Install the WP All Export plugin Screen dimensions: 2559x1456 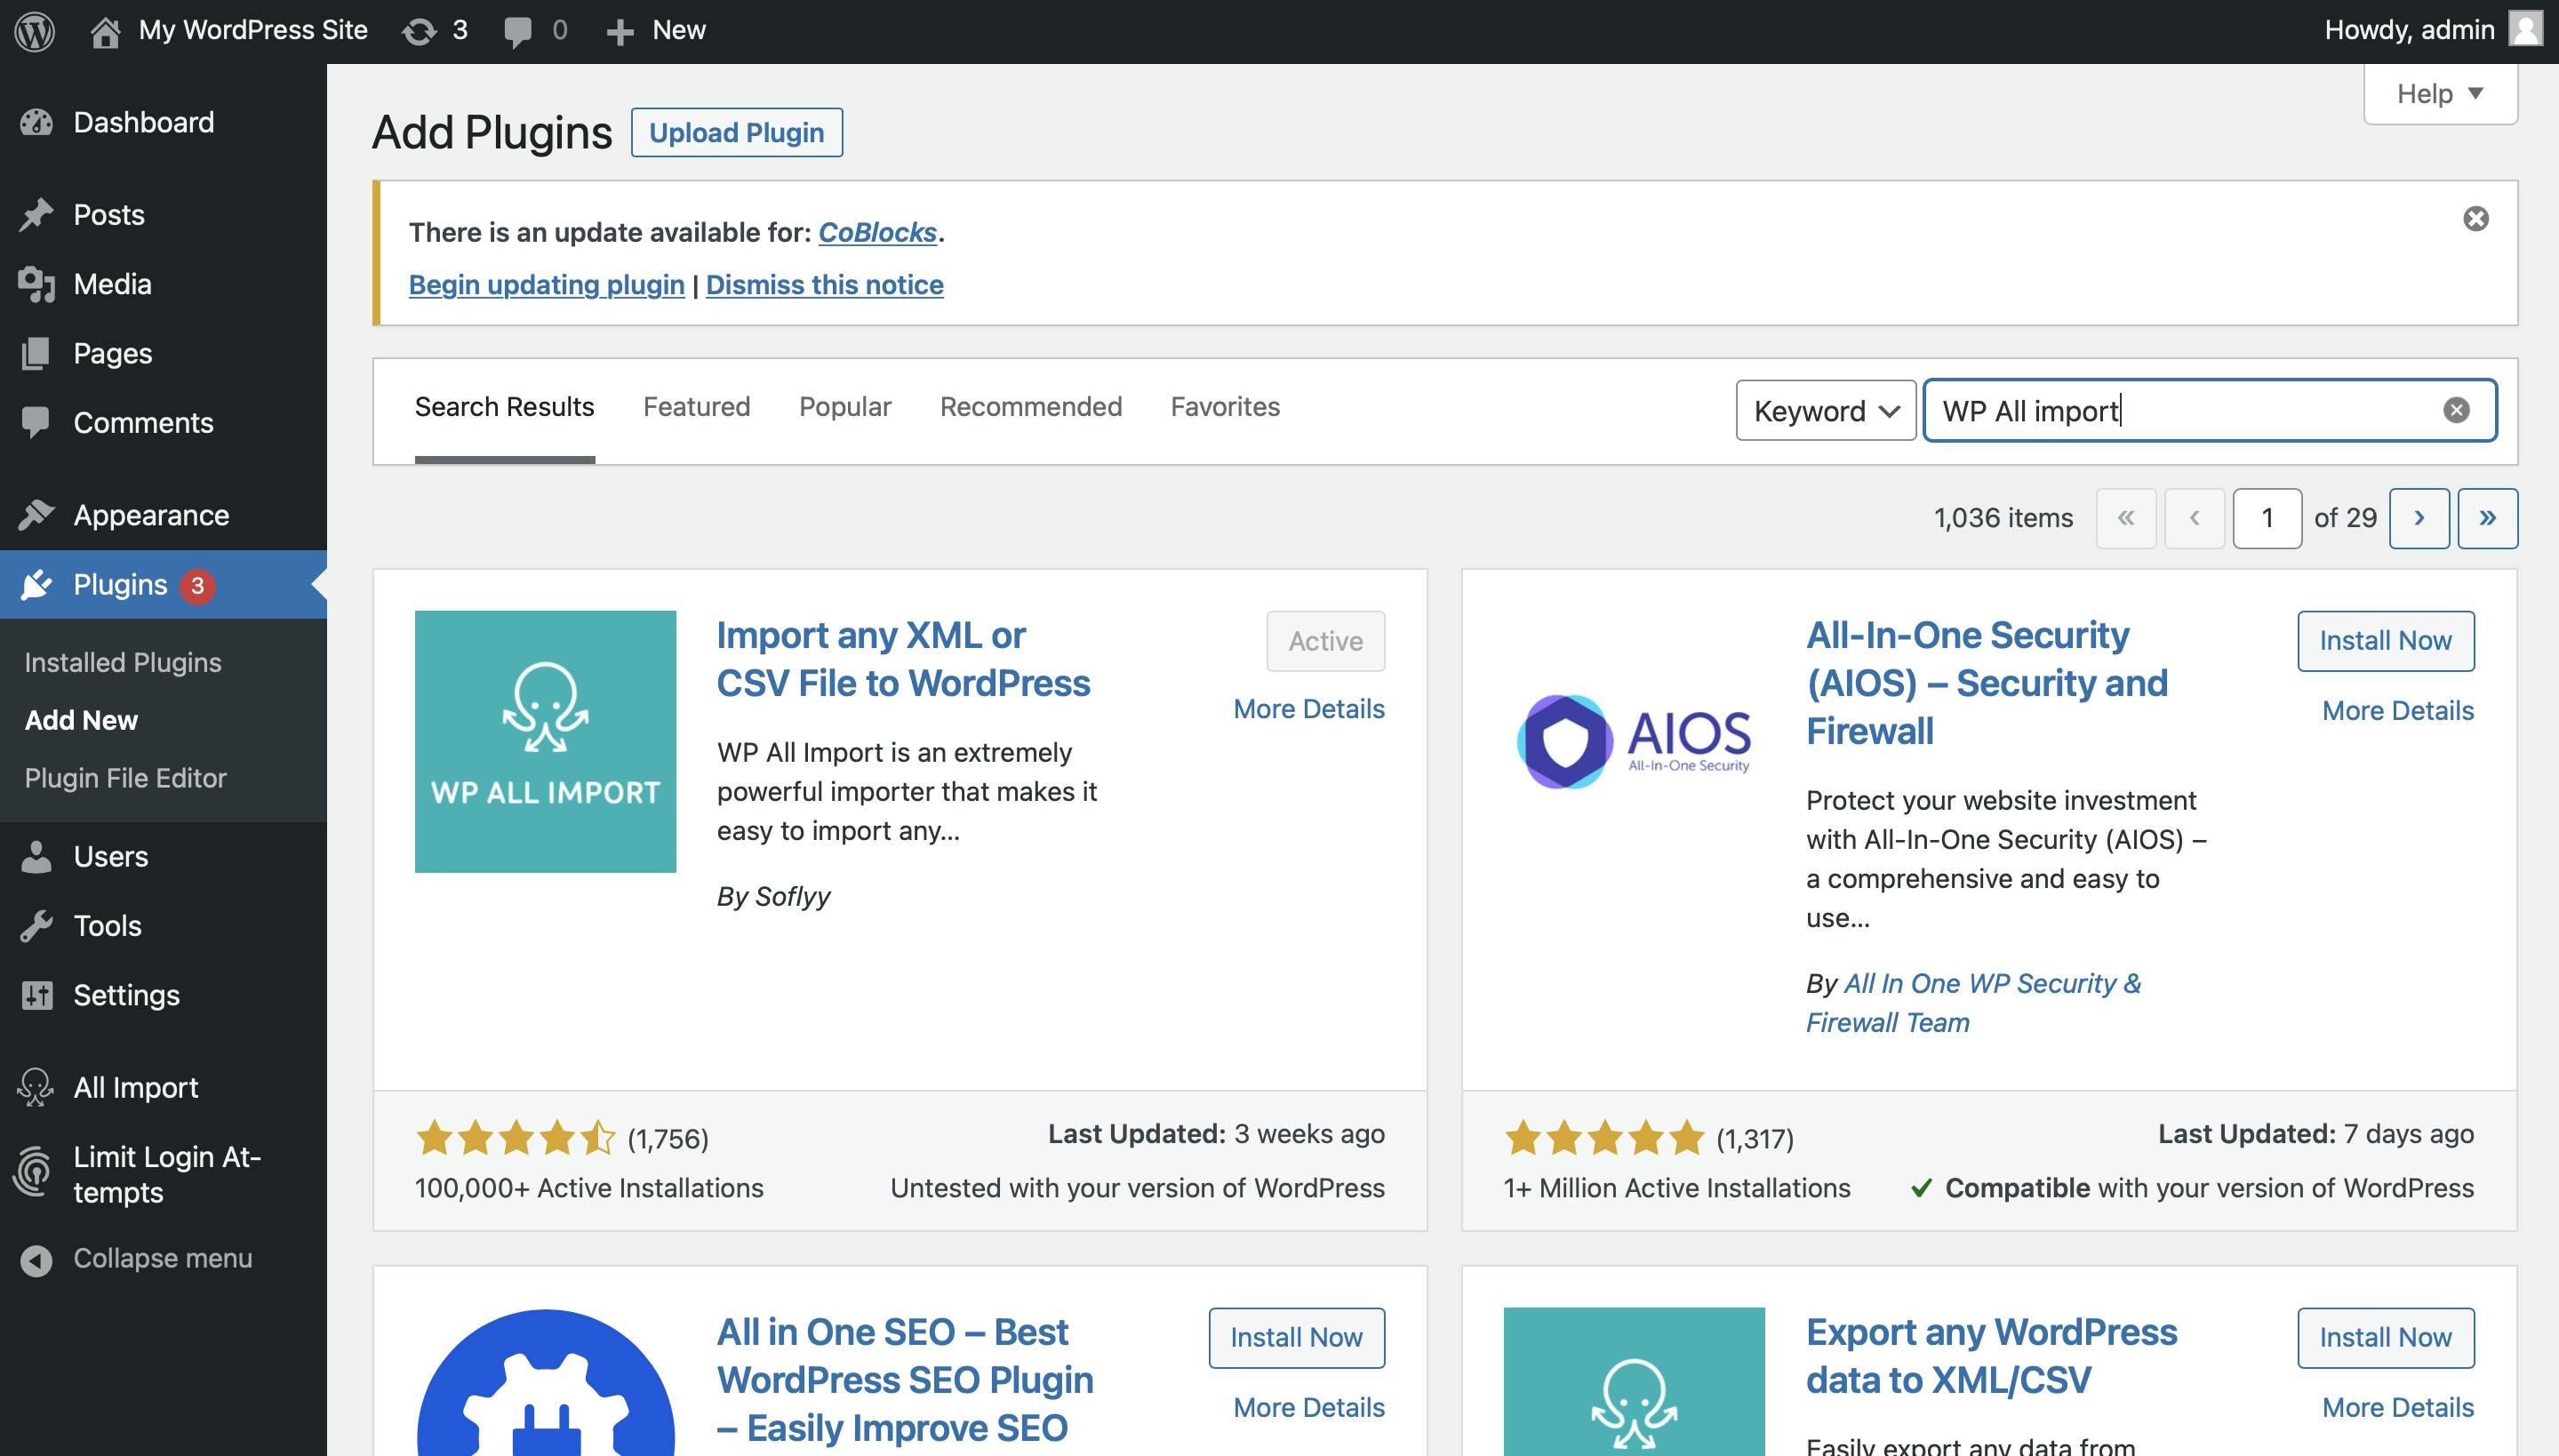coord(2386,1338)
